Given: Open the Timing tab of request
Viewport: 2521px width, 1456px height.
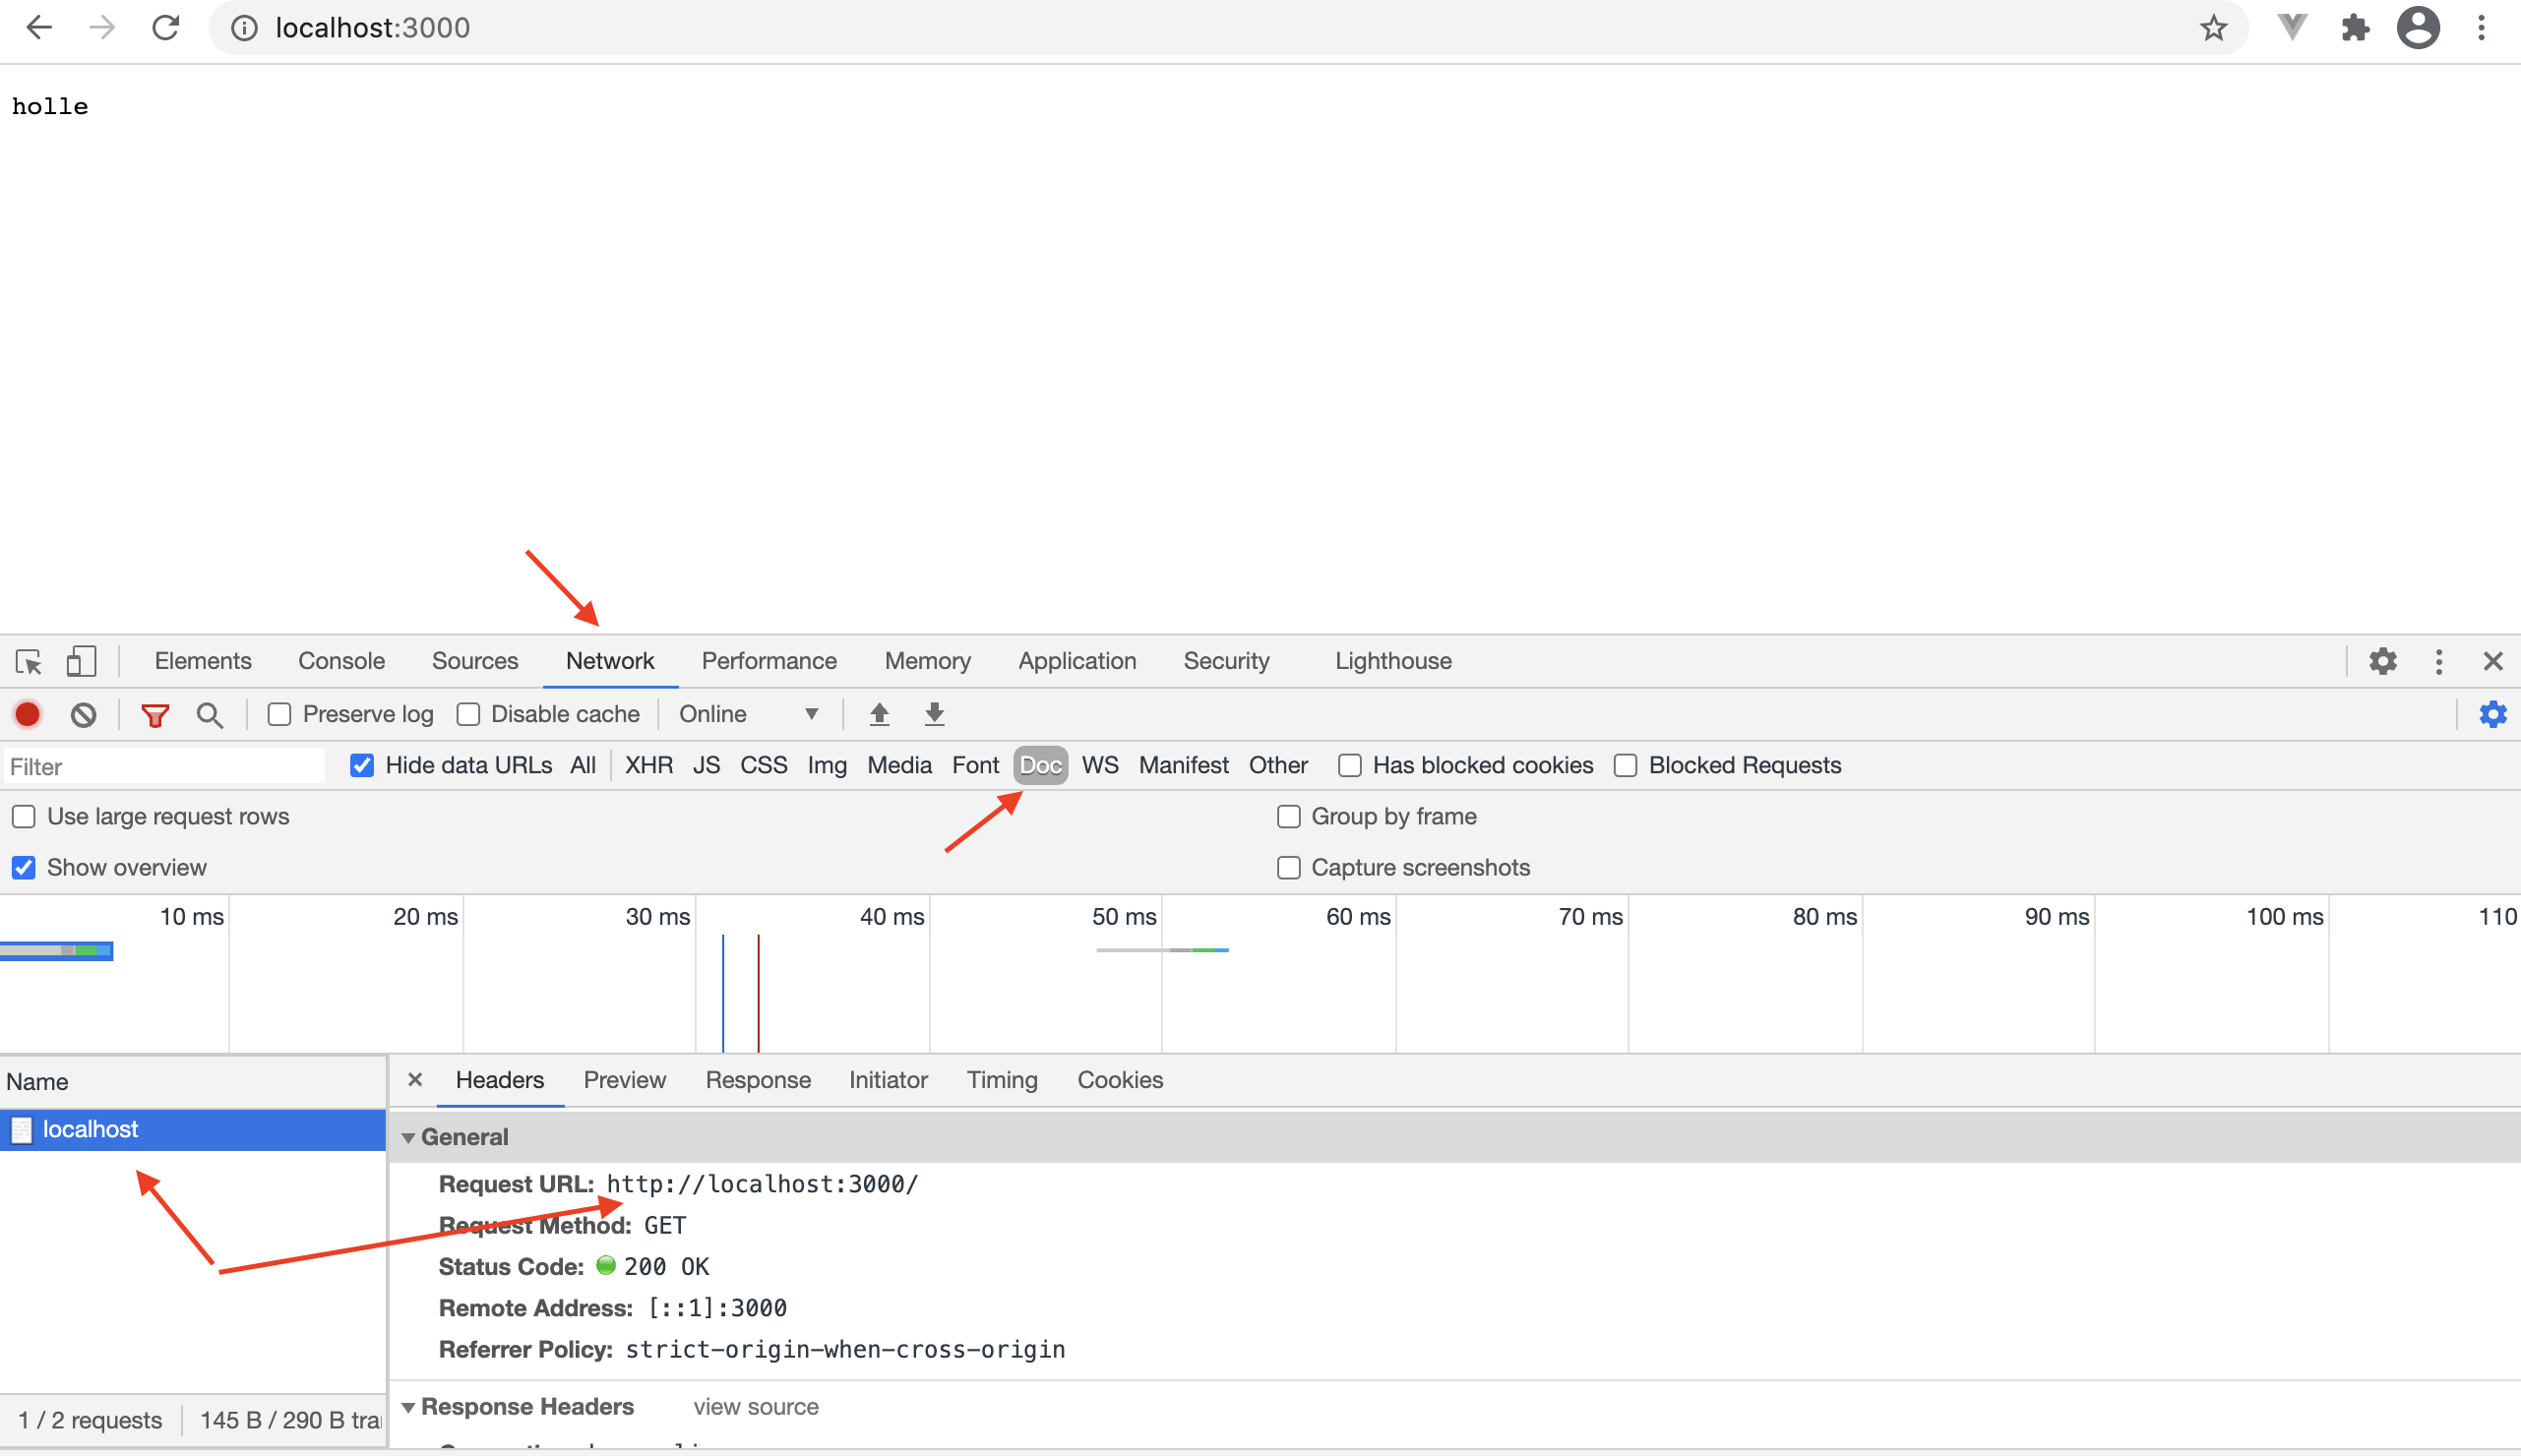Looking at the screenshot, I should (x=1002, y=1080).
